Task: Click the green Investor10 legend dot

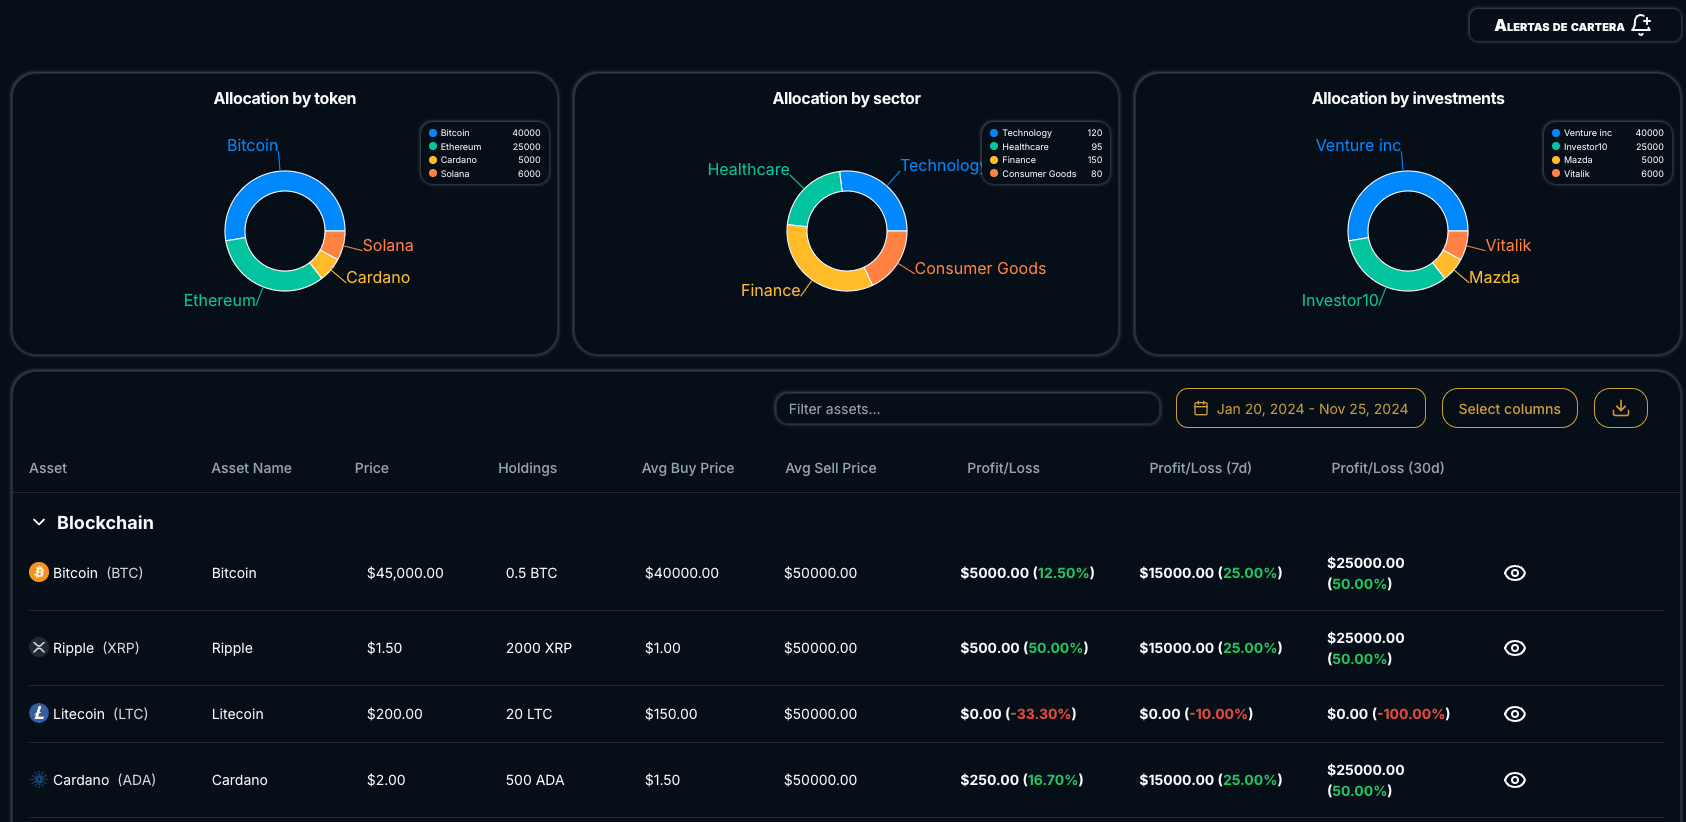Action: pyautogui.click(x=1556, y=147)
